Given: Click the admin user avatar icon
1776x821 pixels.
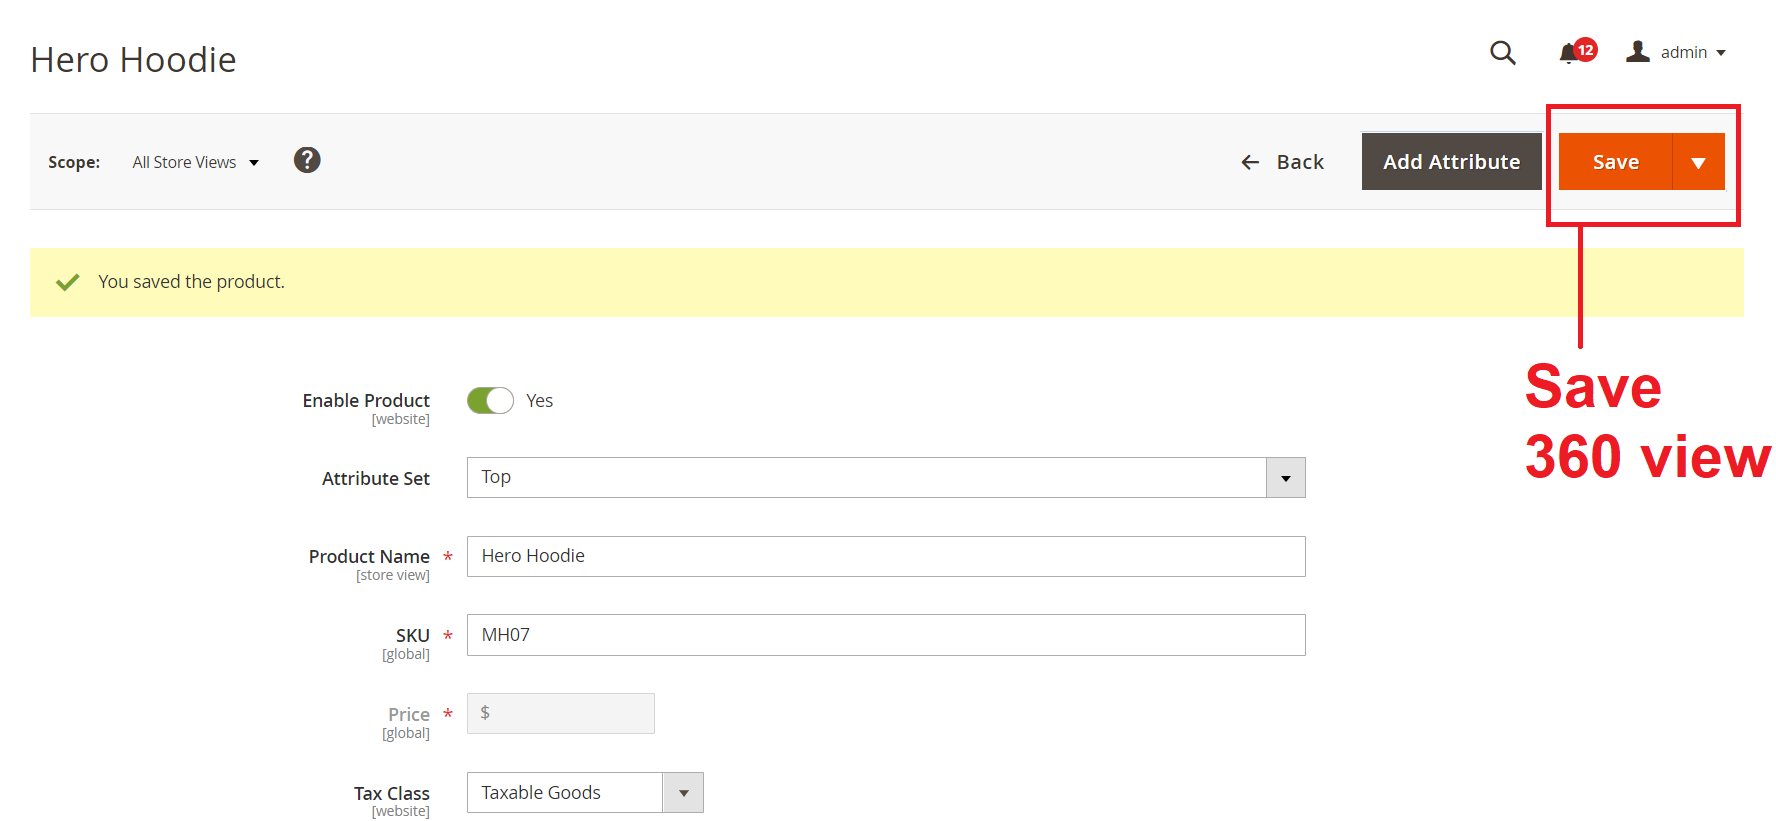Looking at the screenshot, I should tap(1638, 52).
